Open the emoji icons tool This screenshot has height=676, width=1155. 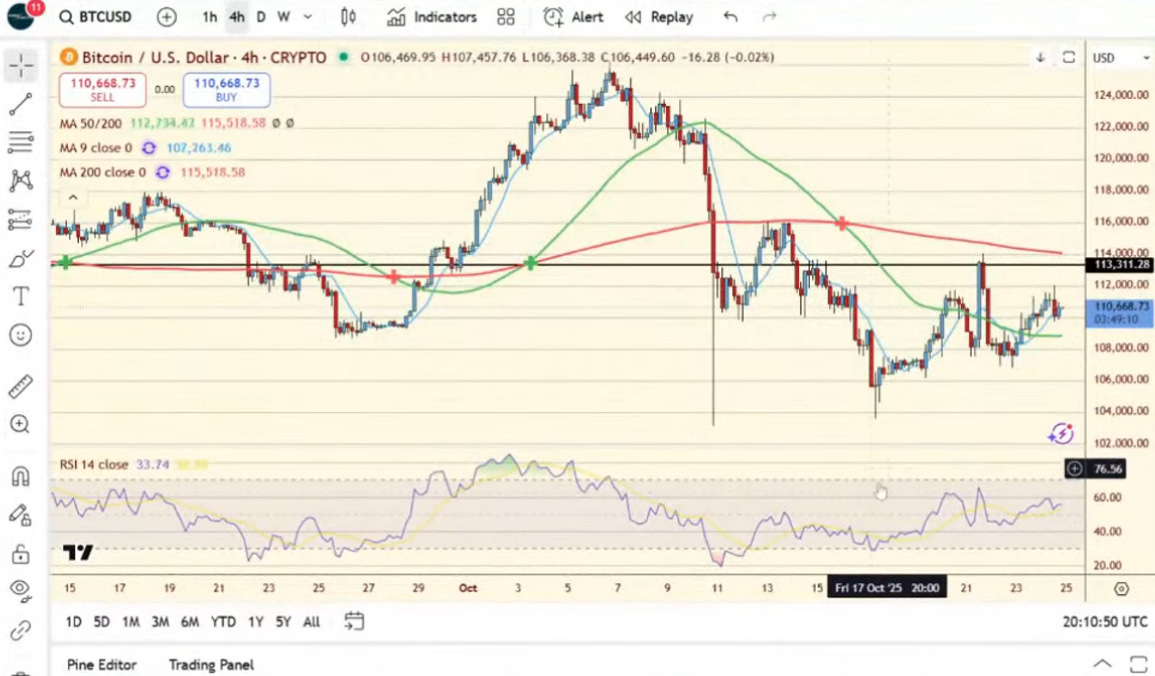coord(21,335)
